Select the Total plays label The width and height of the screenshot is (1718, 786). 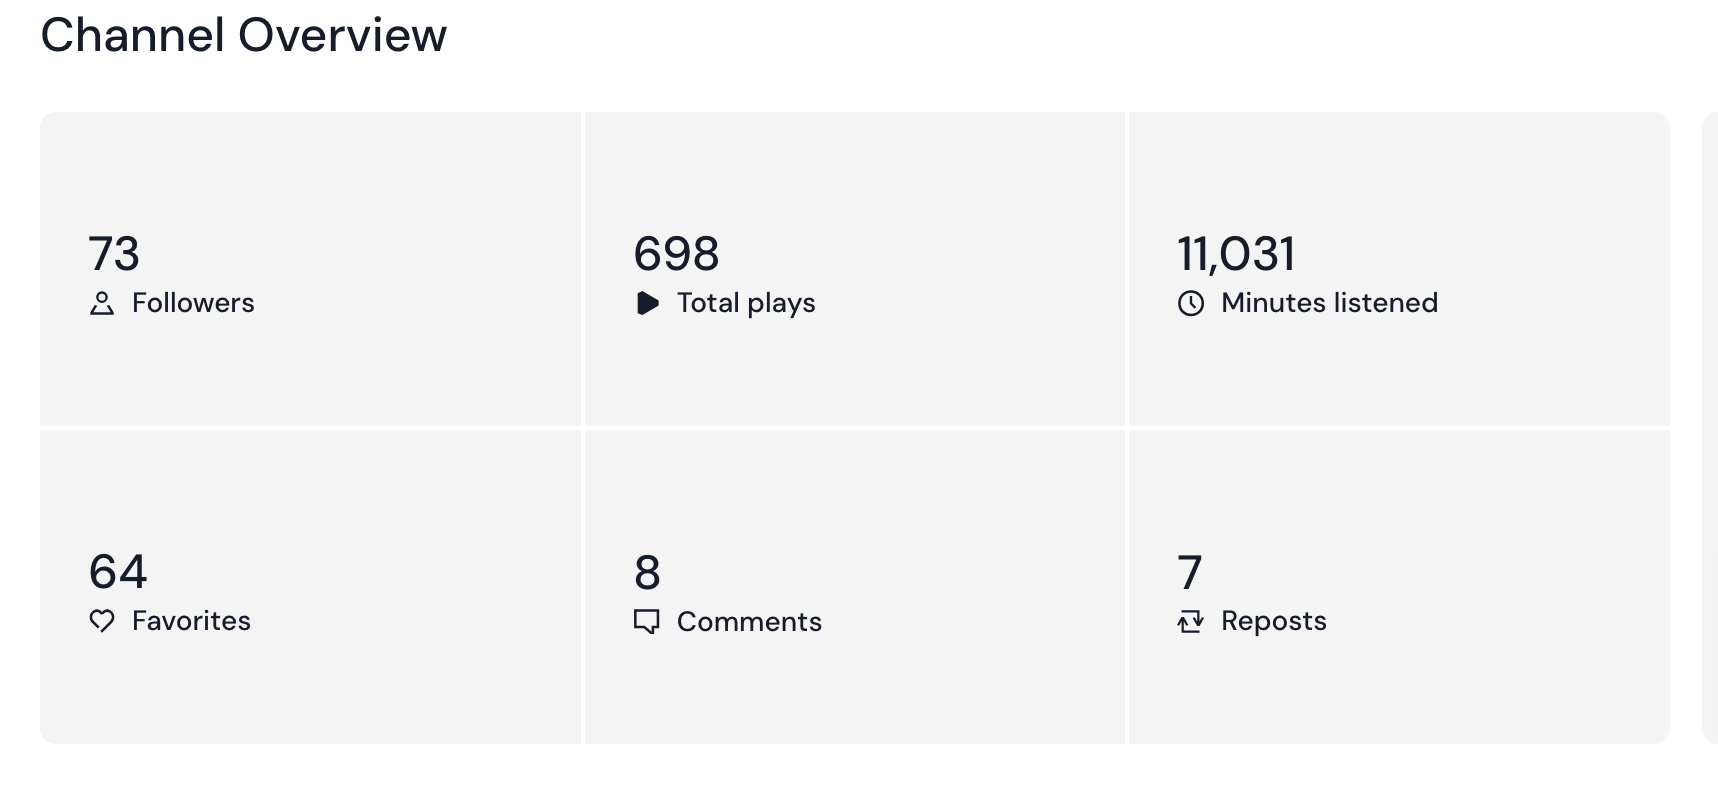[746, 303]
